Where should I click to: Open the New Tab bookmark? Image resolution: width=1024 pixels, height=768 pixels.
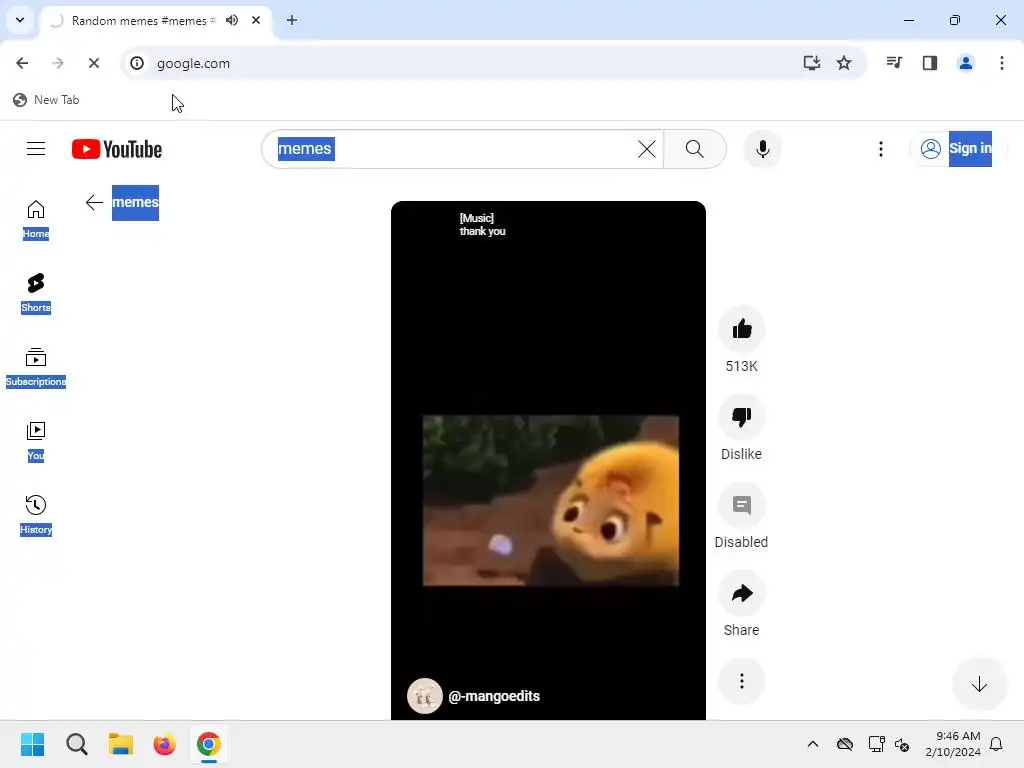tap(46, 100)
